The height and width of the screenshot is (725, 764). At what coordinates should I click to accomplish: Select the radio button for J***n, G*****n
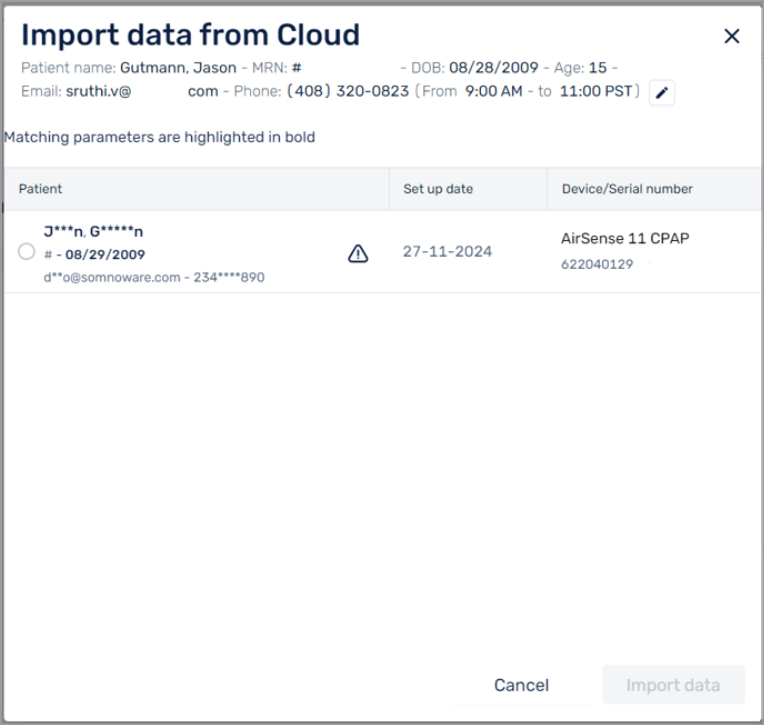(x=26, y=252)
